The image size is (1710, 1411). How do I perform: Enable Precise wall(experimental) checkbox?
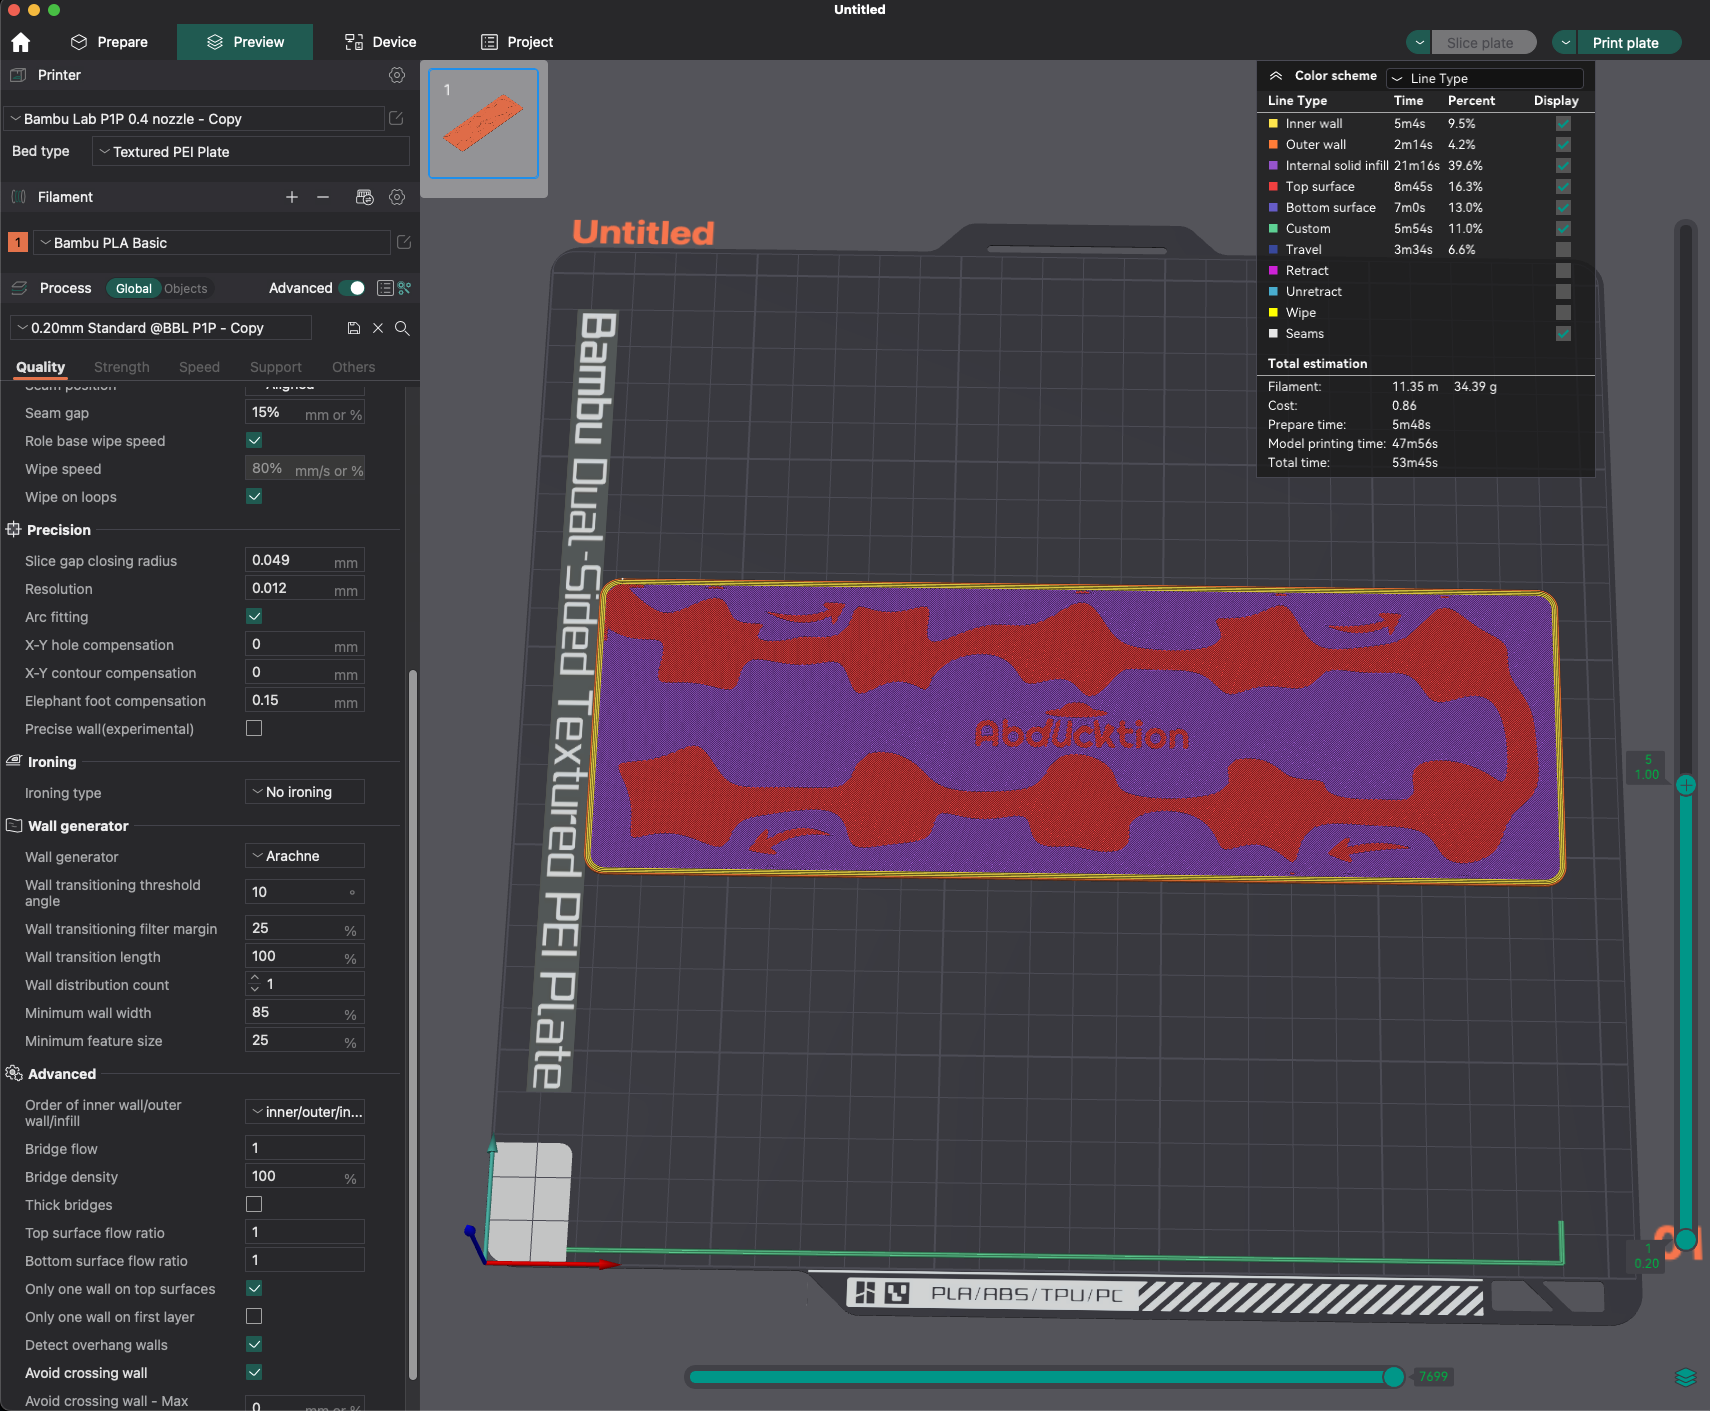[x=254, y=728]
